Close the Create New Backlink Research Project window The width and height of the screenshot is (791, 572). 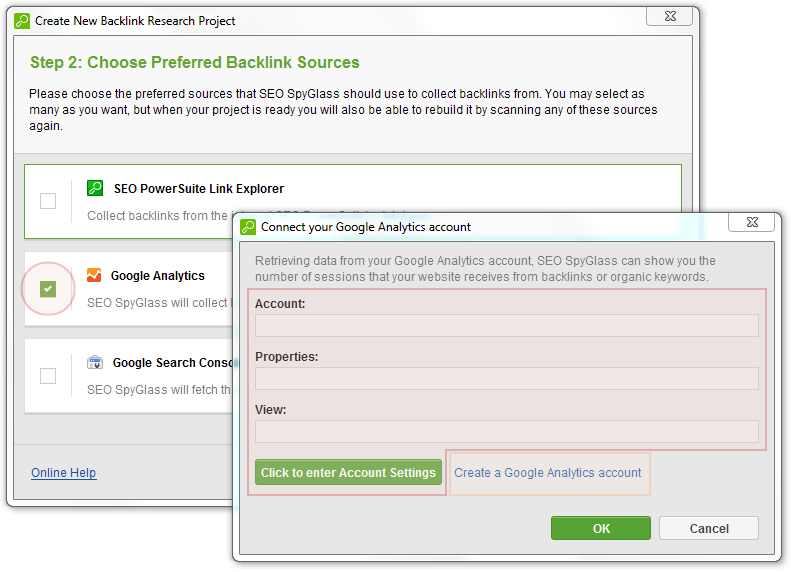[669, 17]
